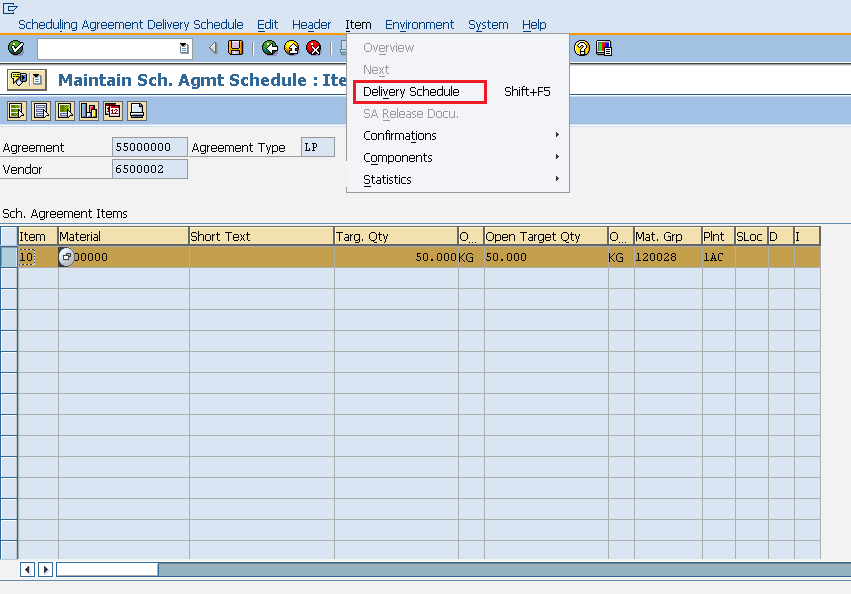Open the Item menu

(358, 24)
